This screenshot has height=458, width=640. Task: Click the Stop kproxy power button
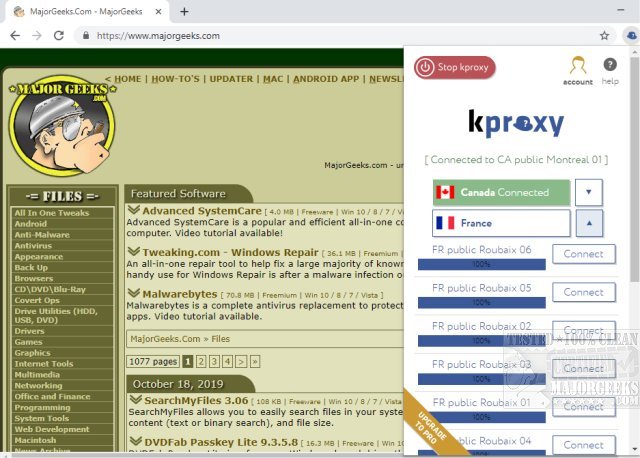tap(454, 67)
